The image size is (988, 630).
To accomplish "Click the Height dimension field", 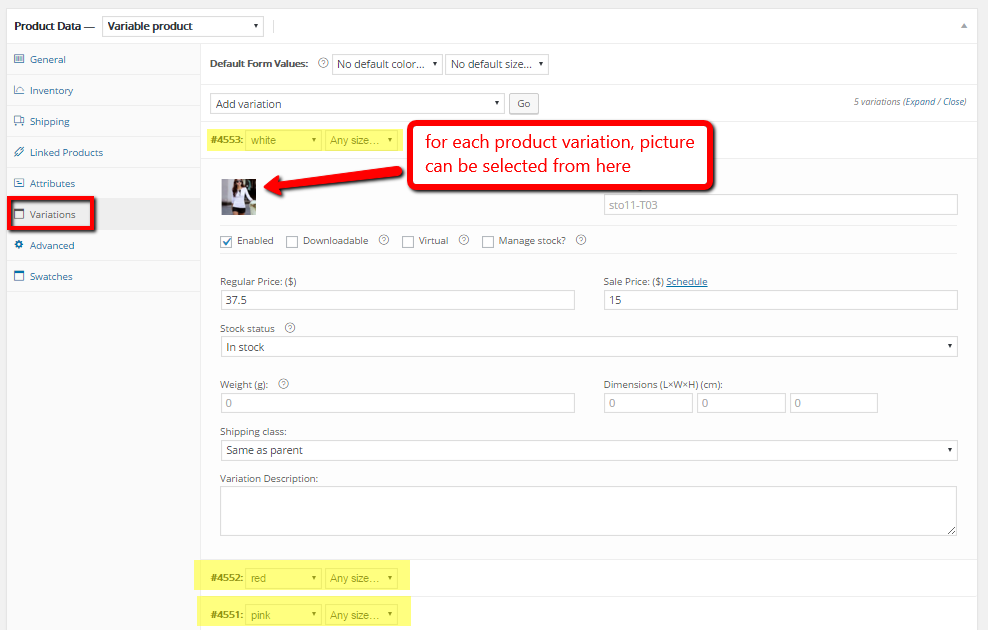I will 834,403.
